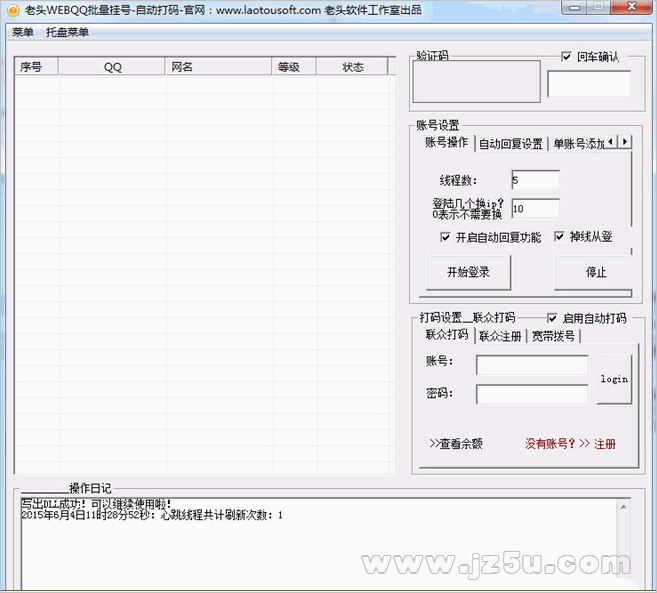657x593 pixels.
Task: Click the 没有账号？>> 注册 link
Action: pos(570,443)
